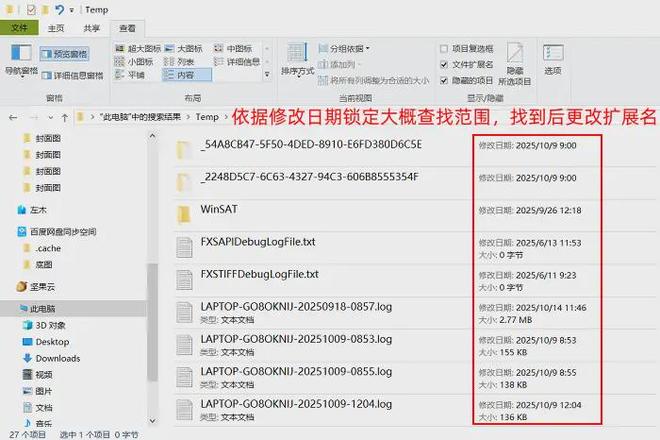Select LAPTOP-GO8OKNIJ-20250918-0857.log file
This screenshot has width=660, height=440.
point(415,312)
